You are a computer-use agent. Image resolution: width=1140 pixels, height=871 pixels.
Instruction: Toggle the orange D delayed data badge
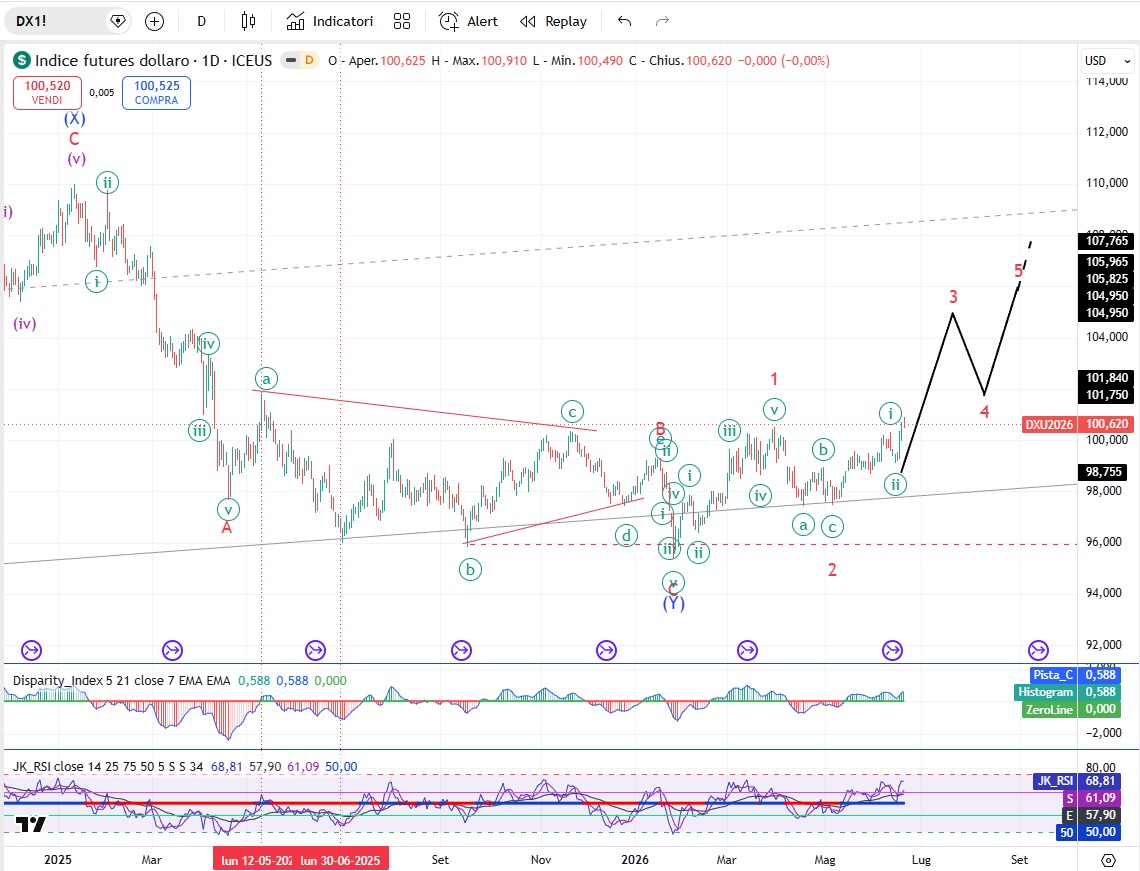[310, 60]
